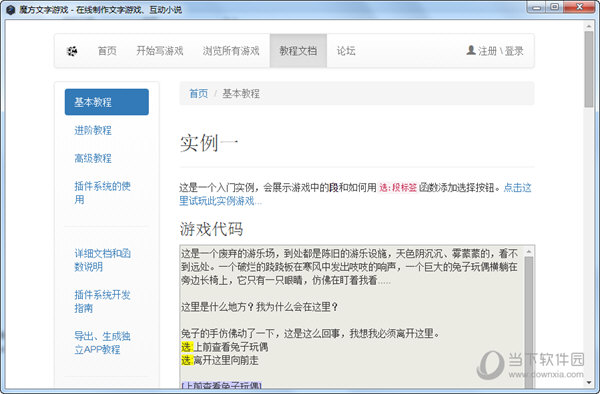Screen dimensions: 600x394
Task: Click the 实例一 heading
Action: click(x=209, y=143)
